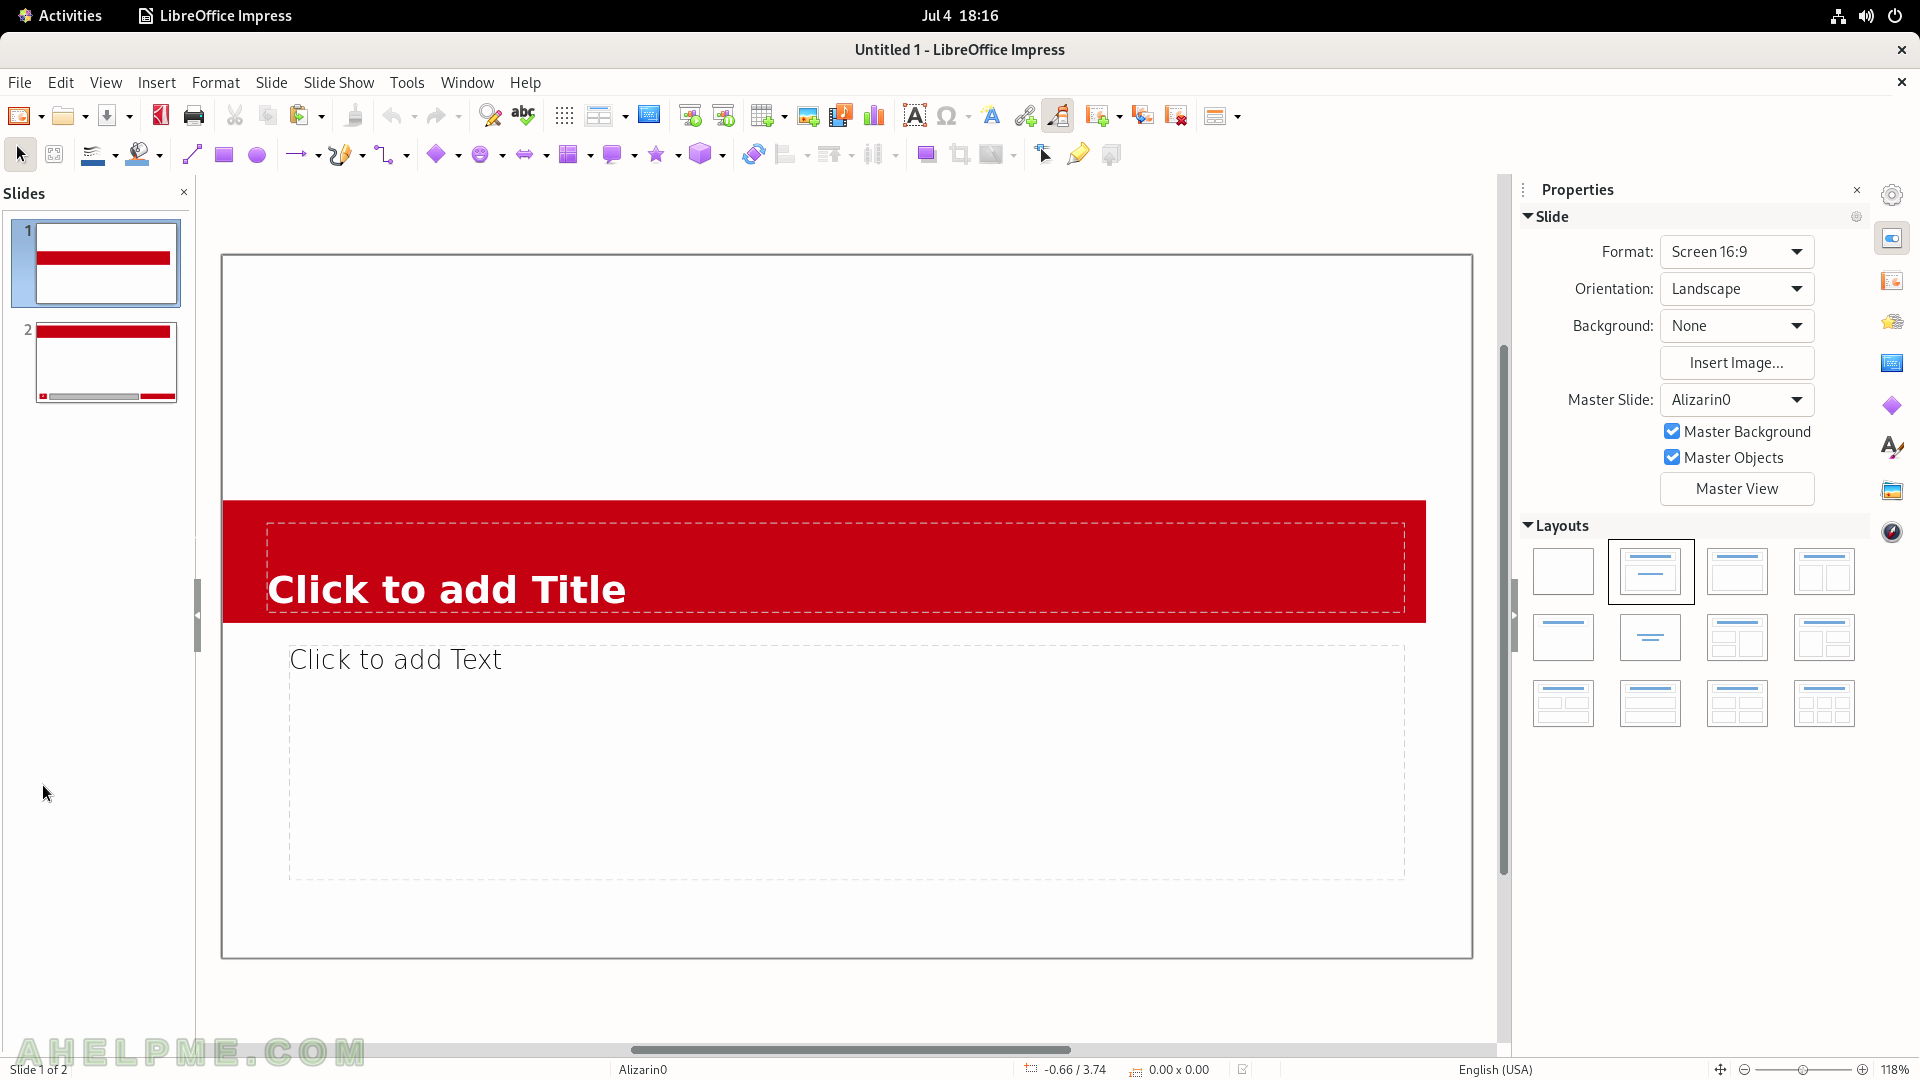Open the Insert Table dropdown arrow
Viewport: 1920px width, 1080px height.
(785, 117)
